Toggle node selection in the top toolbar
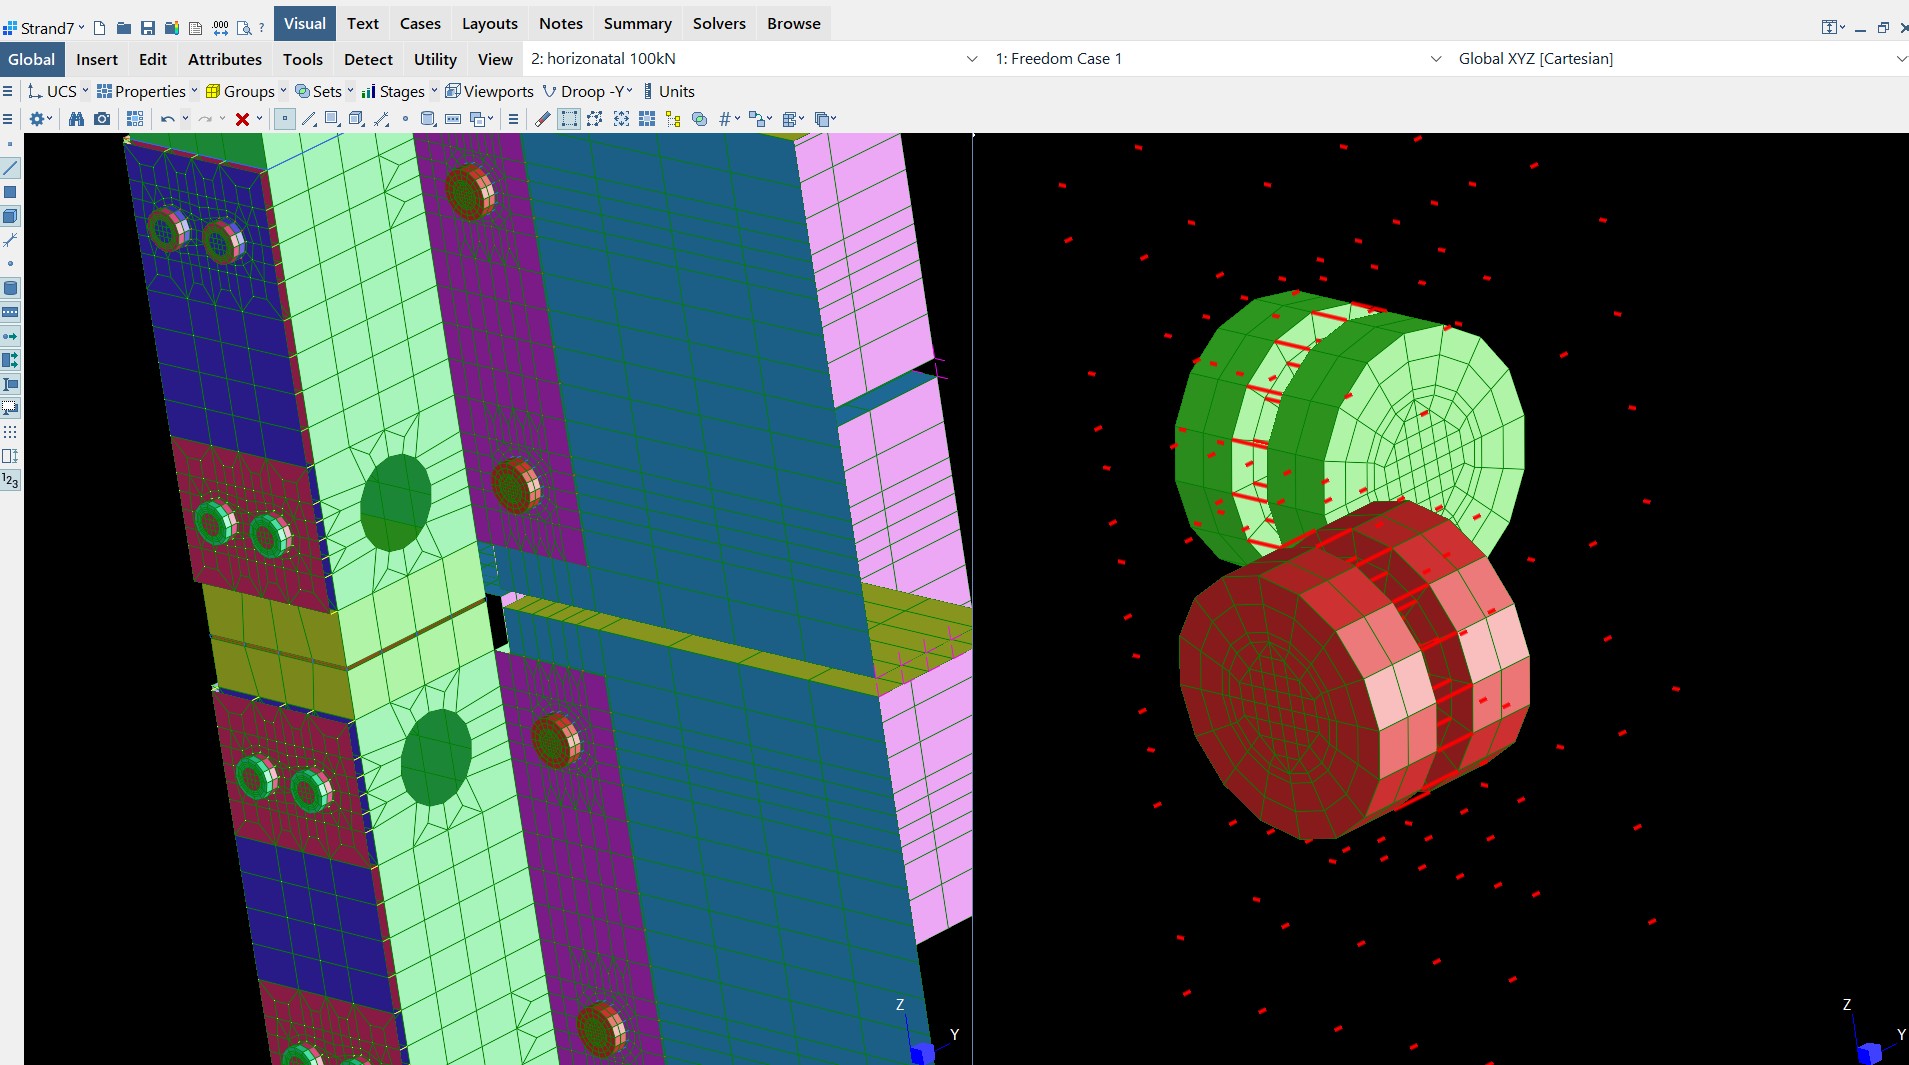Screen dimensions: 1909x1065 [285, 119]
